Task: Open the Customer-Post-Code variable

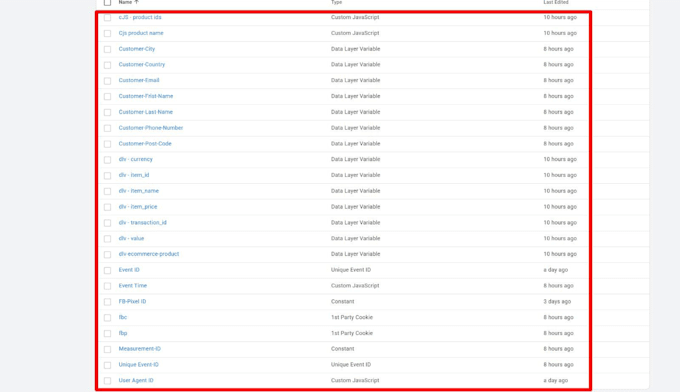Action: 145,144
